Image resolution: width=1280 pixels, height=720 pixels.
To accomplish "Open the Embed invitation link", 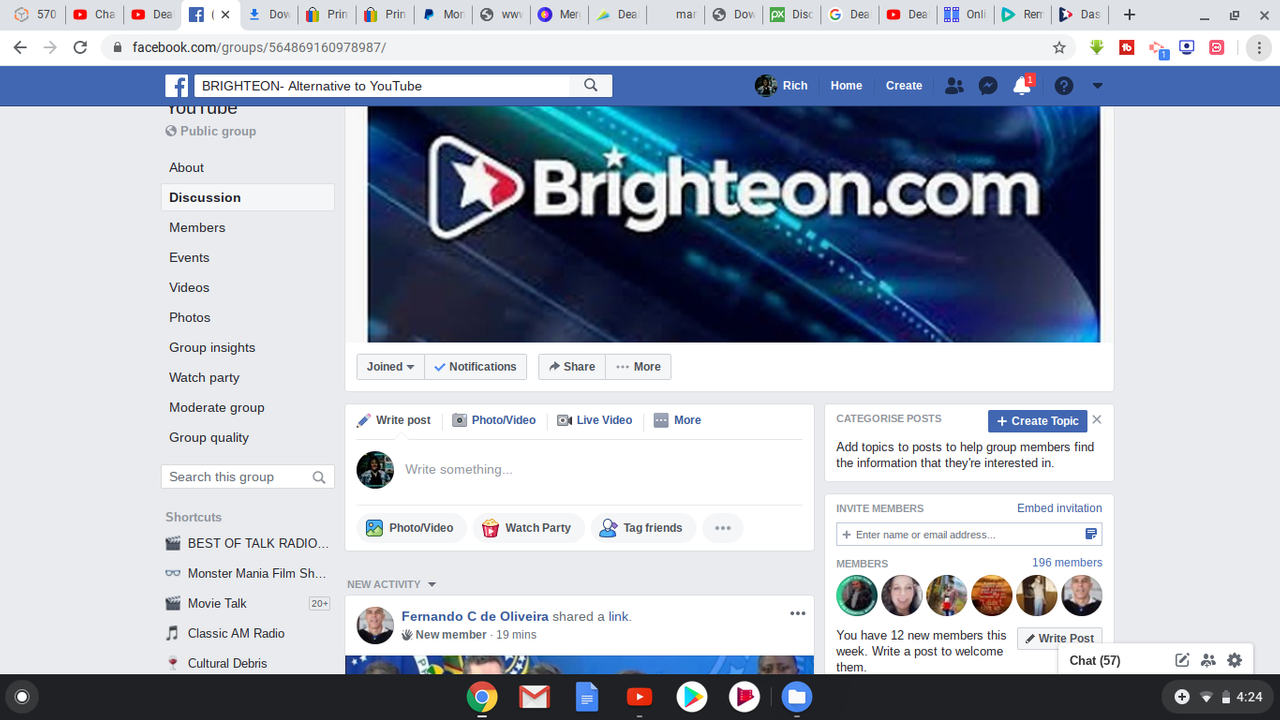I will coord(1059,508).
